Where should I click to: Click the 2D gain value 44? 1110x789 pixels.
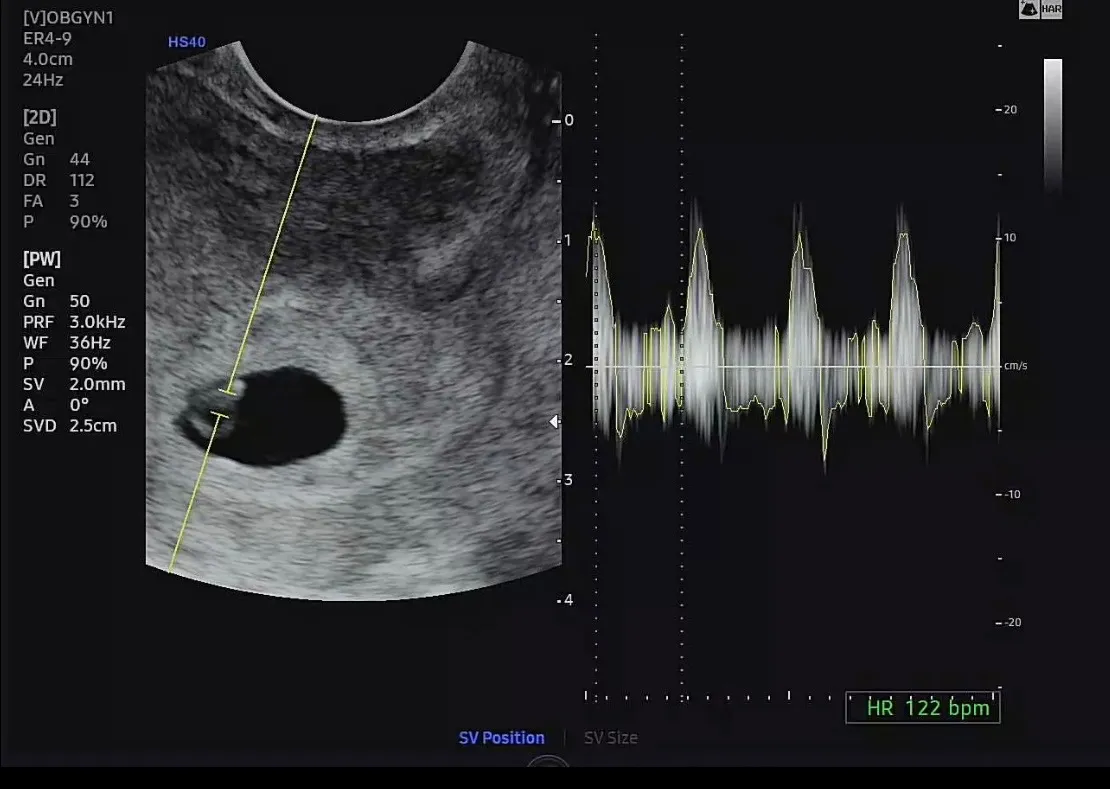click(79, 159)
